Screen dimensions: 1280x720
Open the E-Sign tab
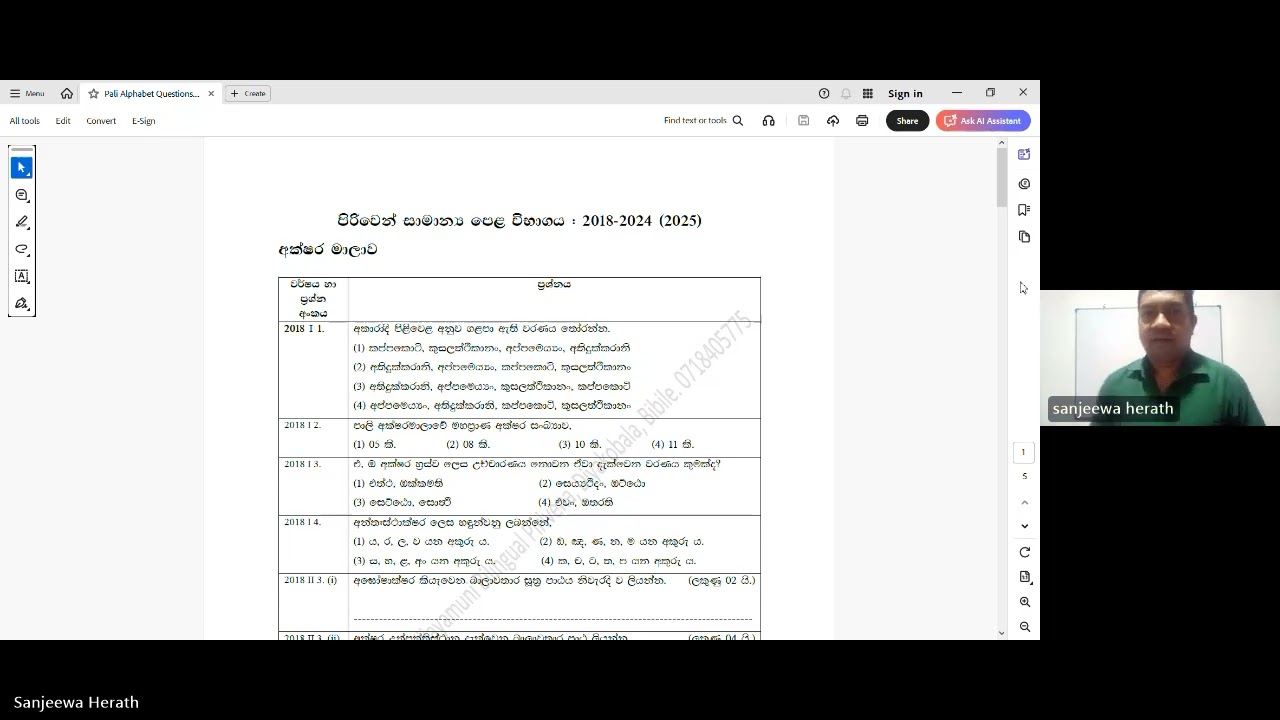144,121
